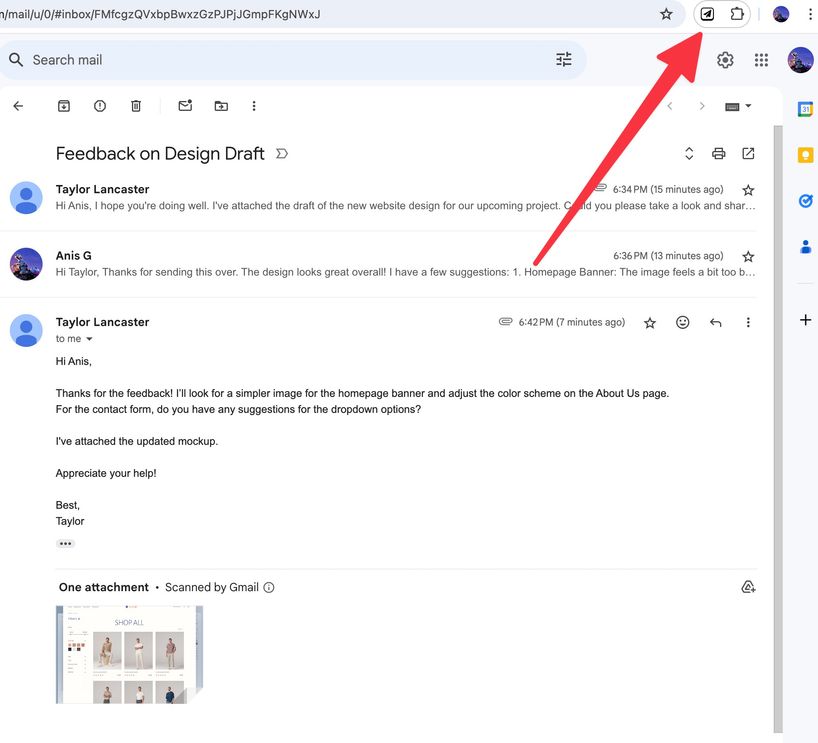Select the Report spam icon

coord(99,105)
